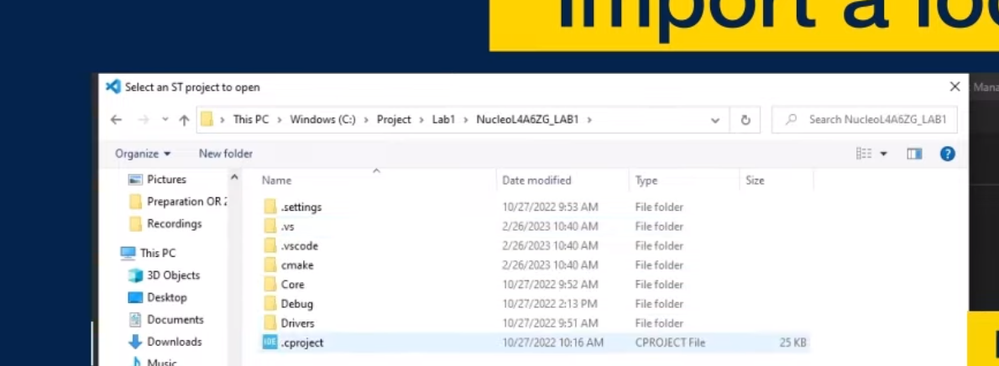Refresh the NucleoL4A6ZG_LAB1 folder view
The image size is (999, 366).
(x=745, y=120)
